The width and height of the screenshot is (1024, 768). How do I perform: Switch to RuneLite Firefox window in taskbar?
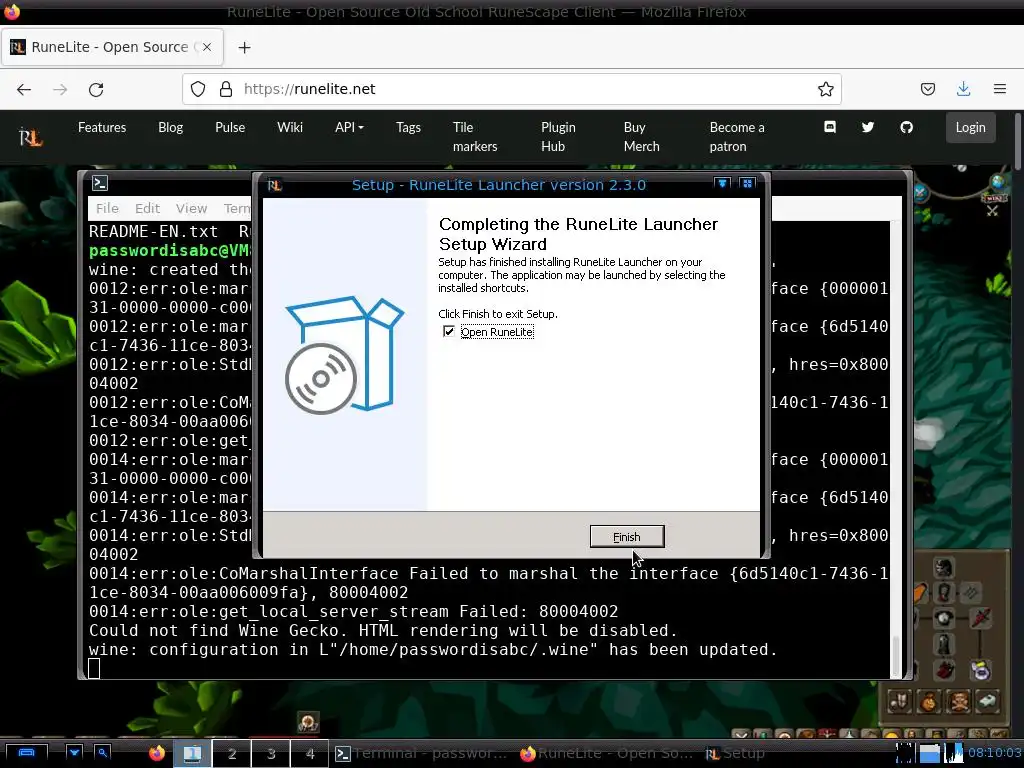click(607, 753)
